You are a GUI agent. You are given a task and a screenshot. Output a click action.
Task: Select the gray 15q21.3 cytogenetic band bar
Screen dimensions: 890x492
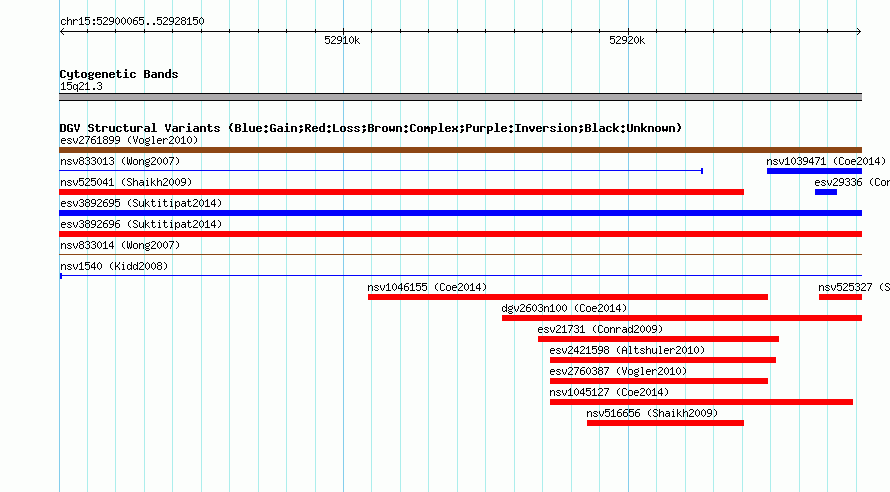pos(460,97)
